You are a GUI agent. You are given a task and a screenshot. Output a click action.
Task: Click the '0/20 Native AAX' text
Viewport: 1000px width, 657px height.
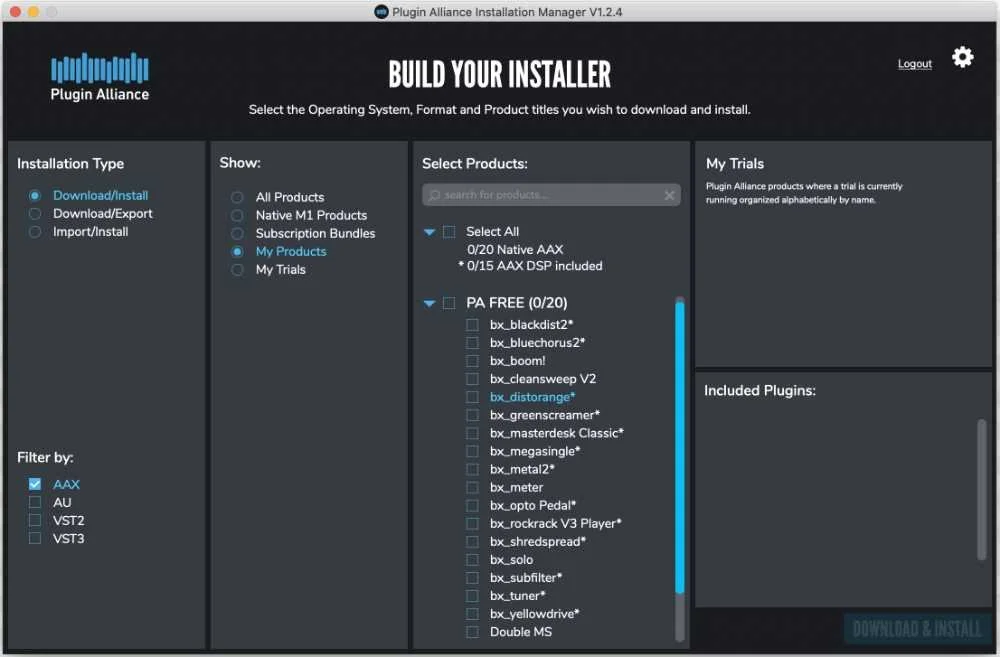click(x=515, y=249)
